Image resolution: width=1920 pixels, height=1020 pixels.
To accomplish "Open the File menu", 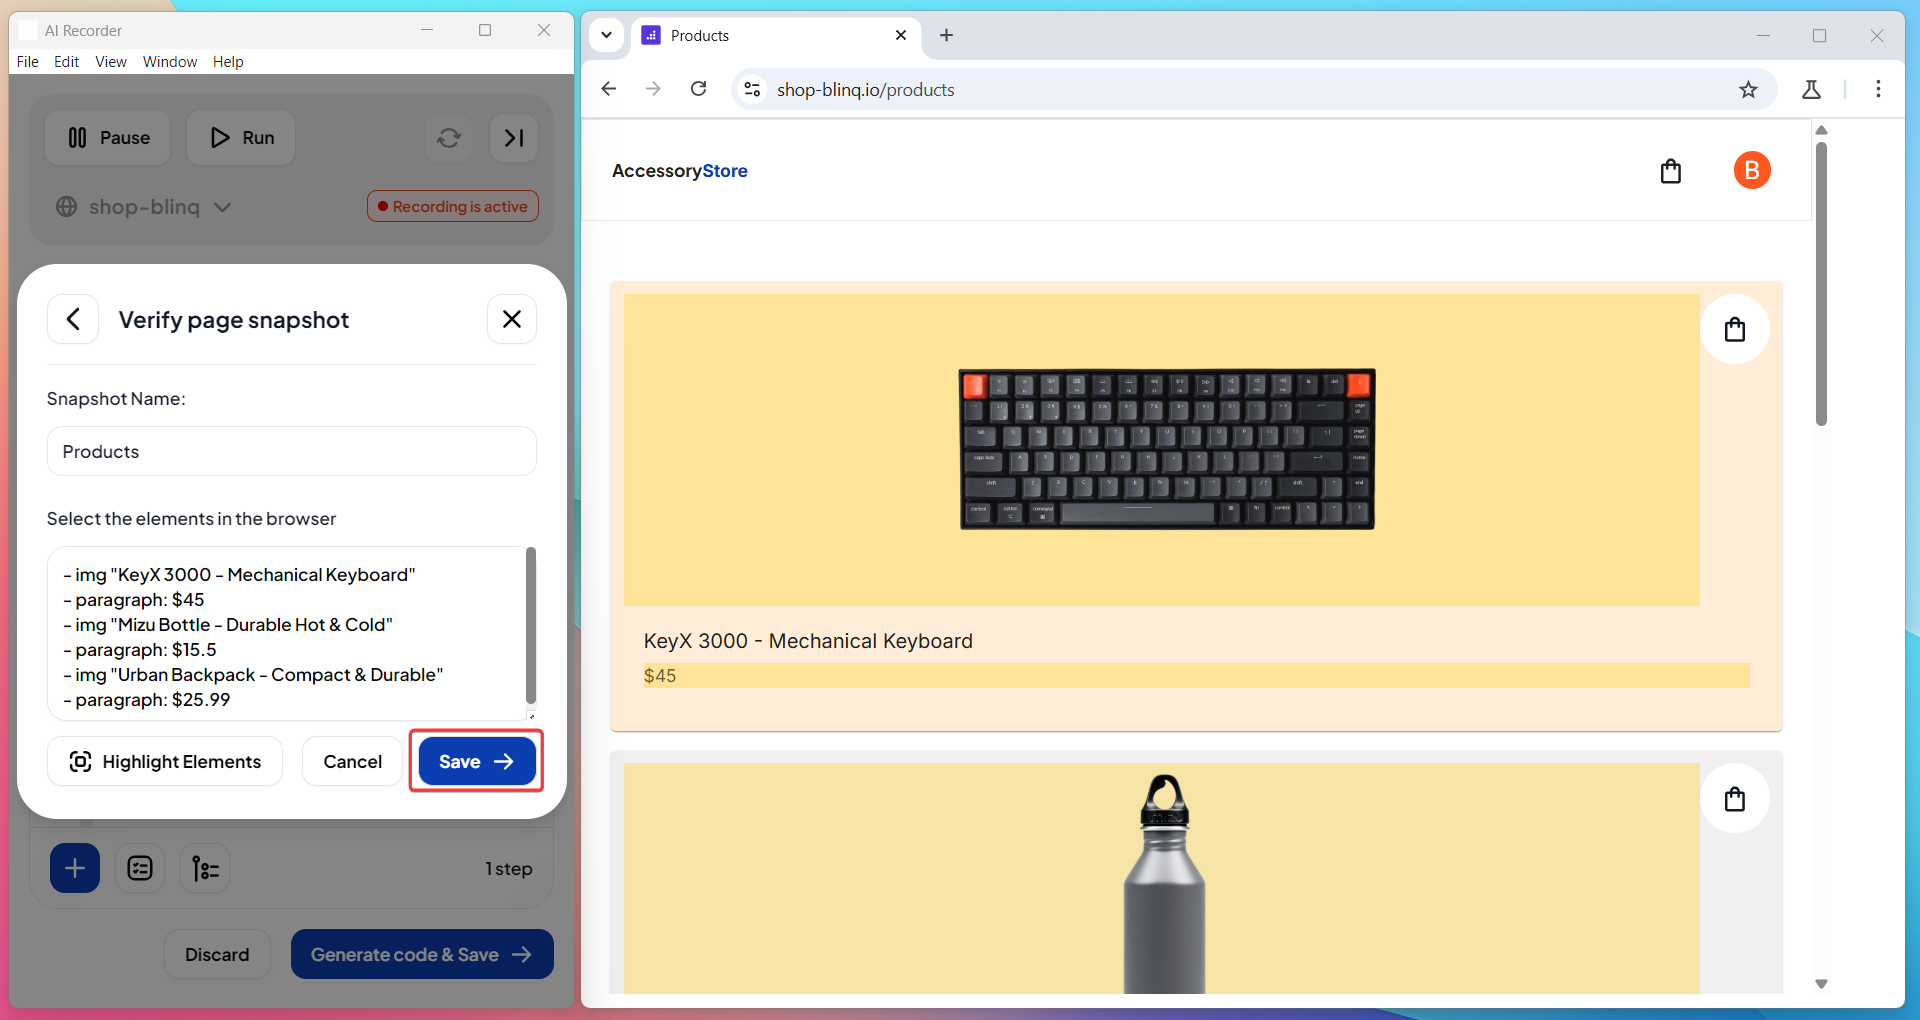I will point(27,62).
